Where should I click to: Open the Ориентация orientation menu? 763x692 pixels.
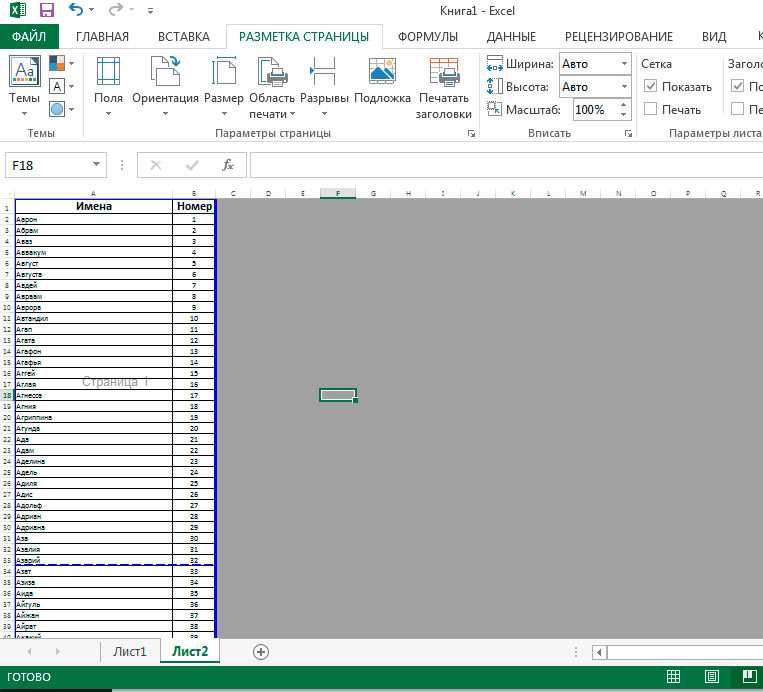(165, 86)
